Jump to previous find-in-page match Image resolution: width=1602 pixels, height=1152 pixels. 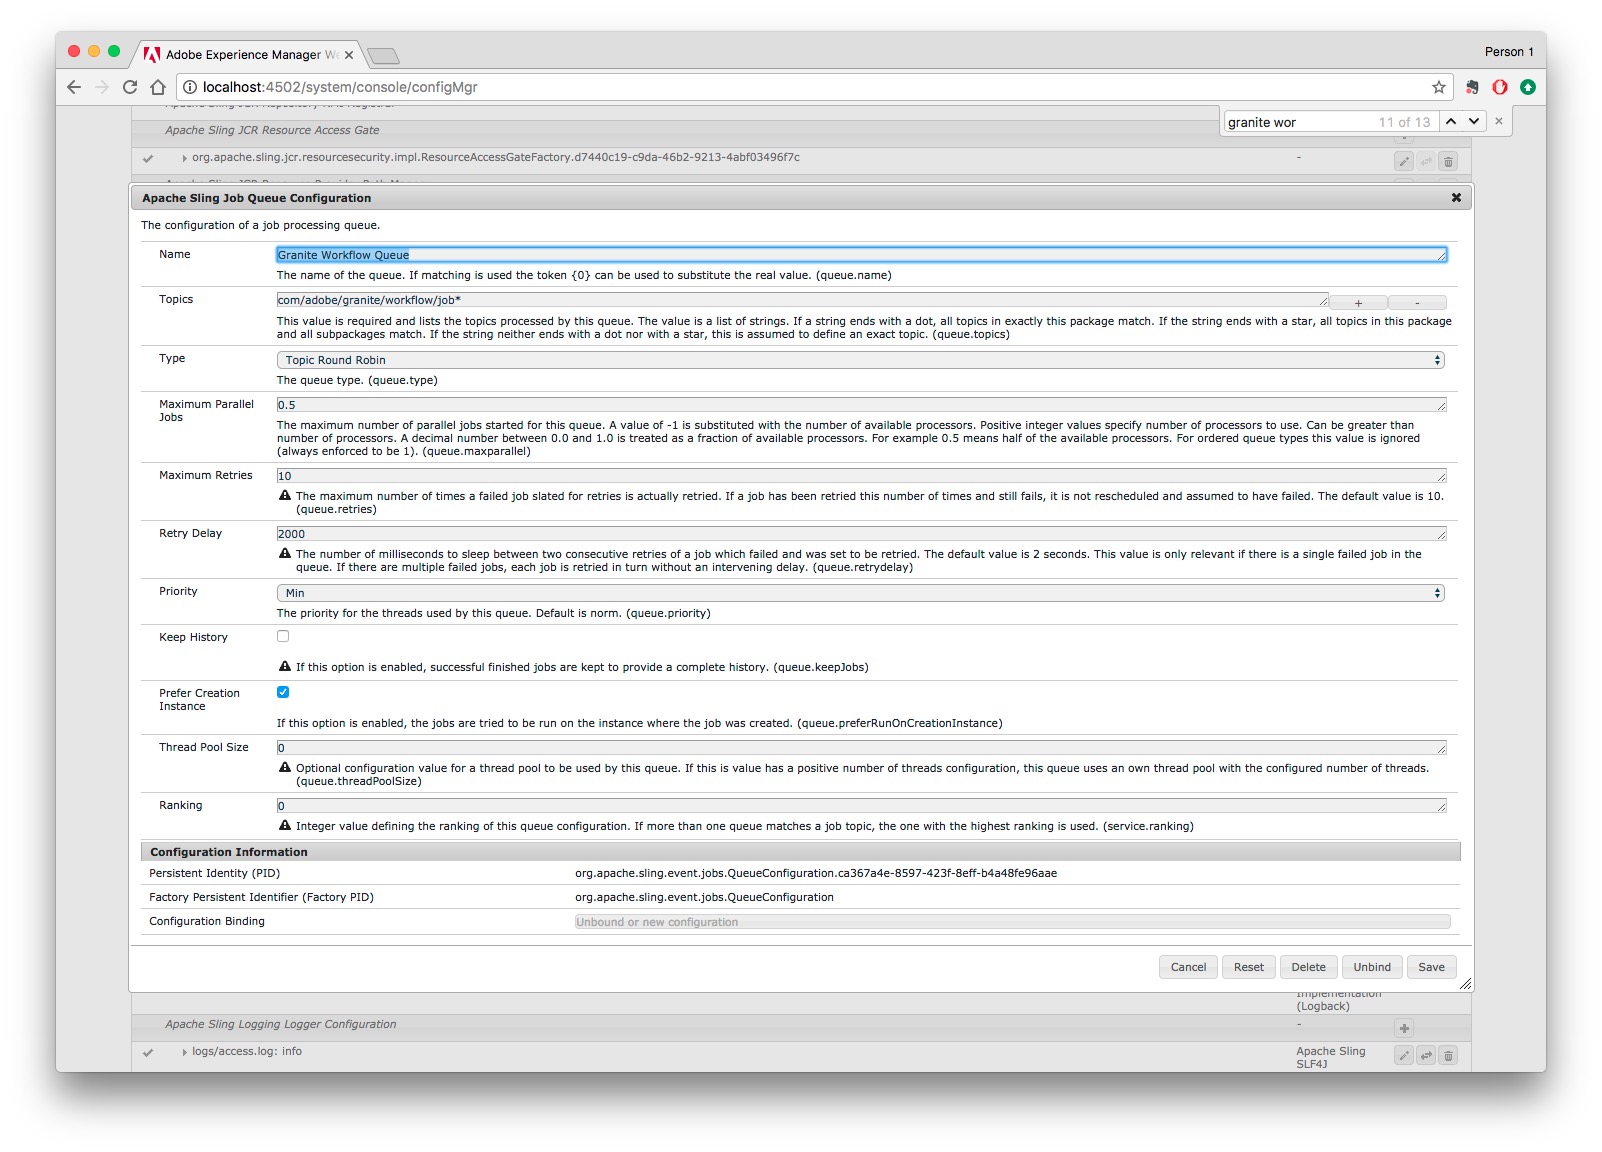pyautogui.click(x=1451, y=121)
